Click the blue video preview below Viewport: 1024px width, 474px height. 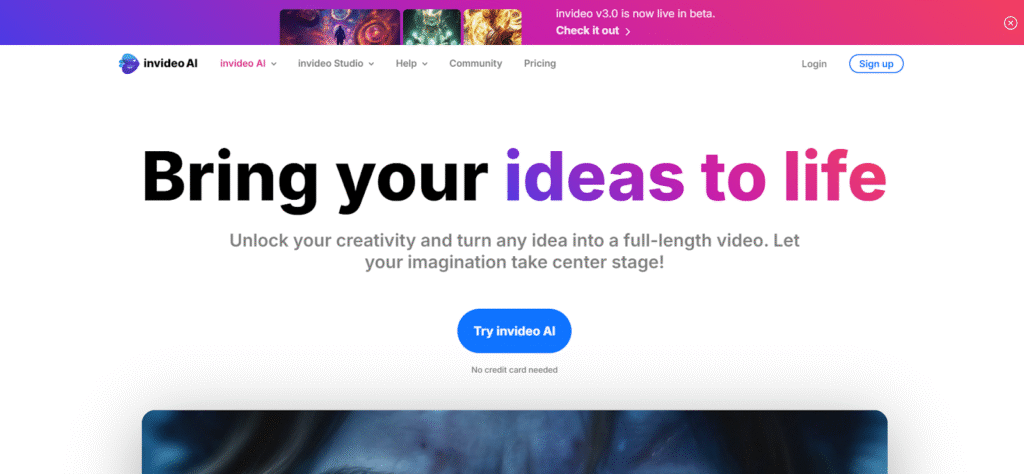pos(515,442)
